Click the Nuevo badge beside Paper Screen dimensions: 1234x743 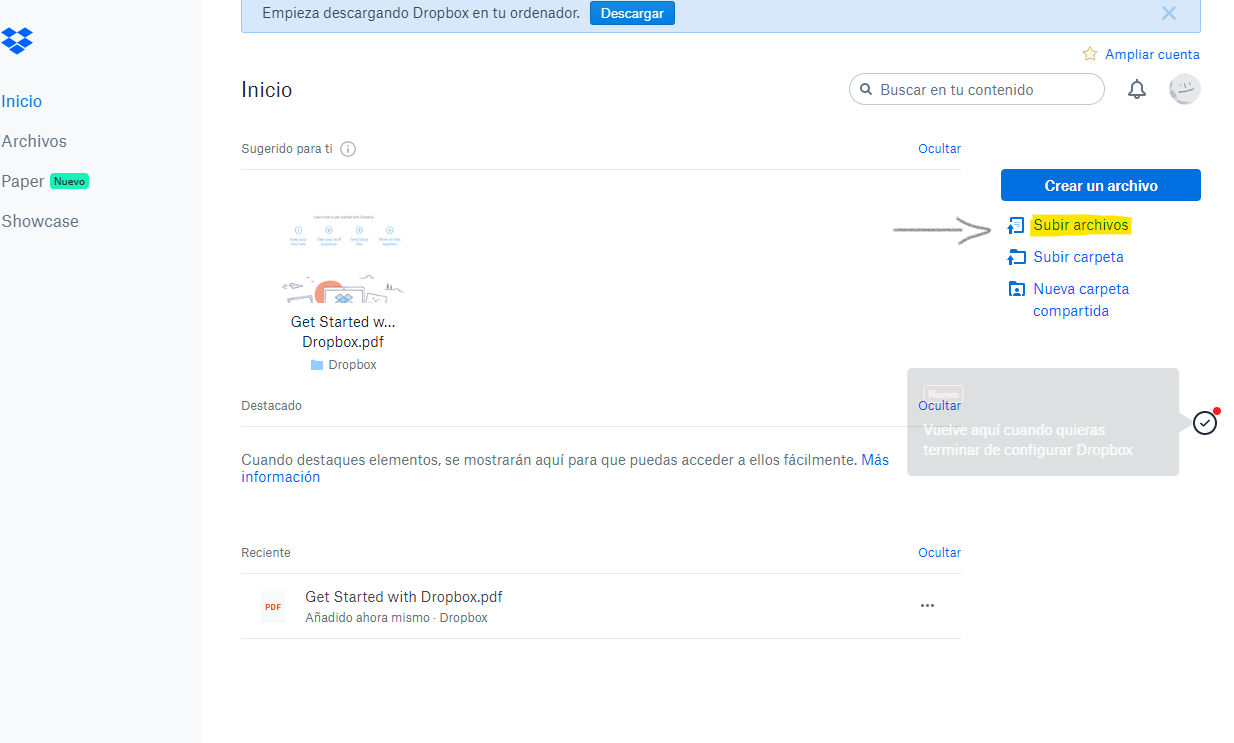click(x=69, y=181)
